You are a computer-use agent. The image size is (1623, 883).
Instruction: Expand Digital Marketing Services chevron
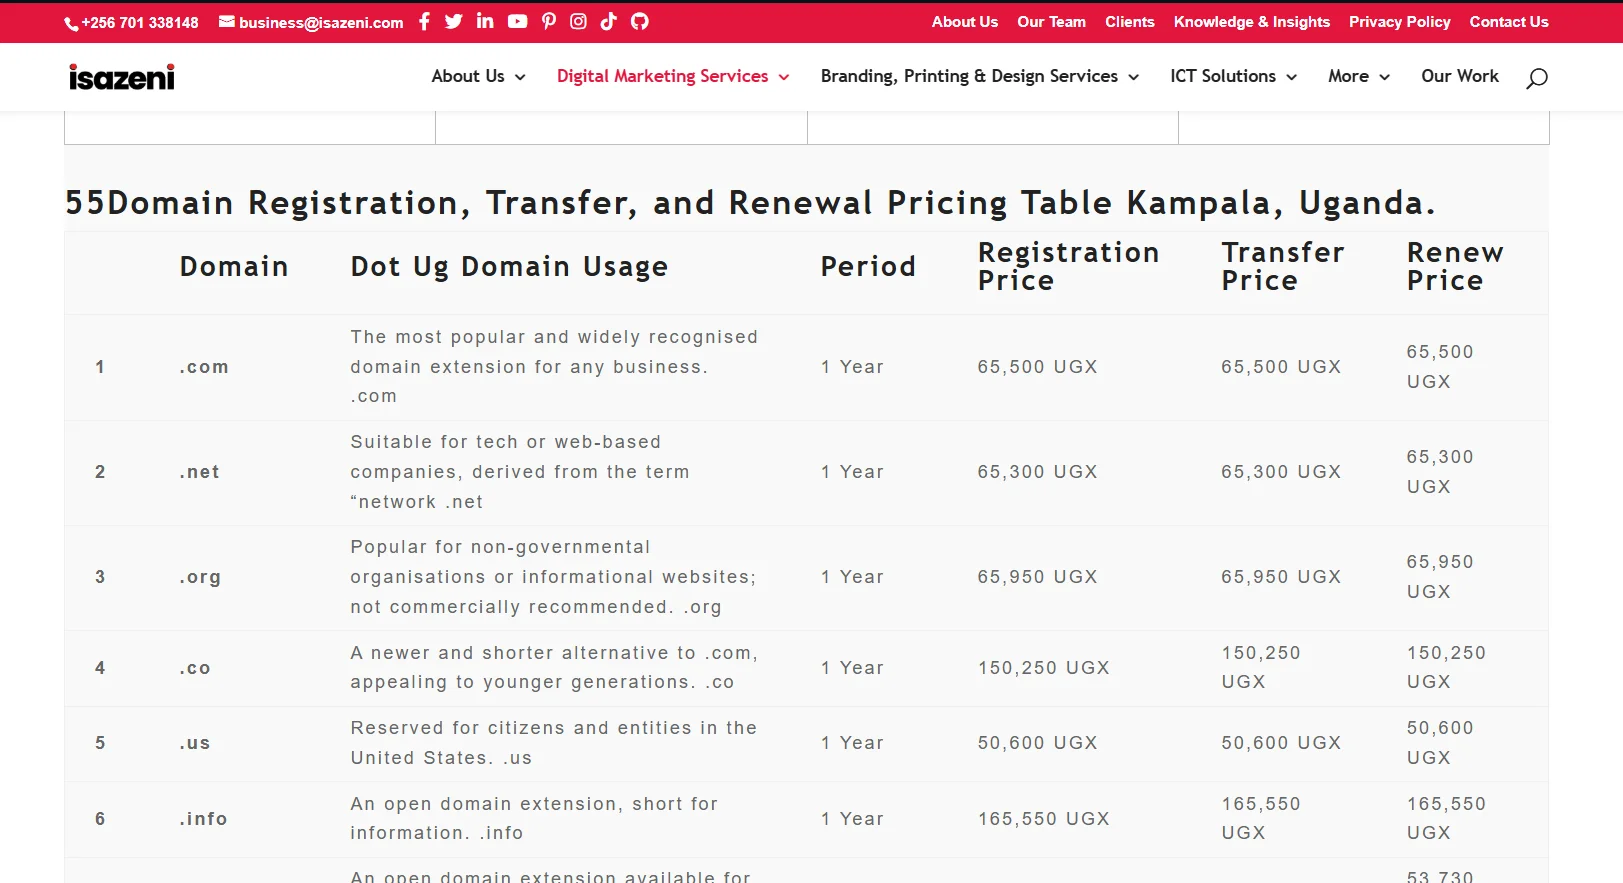784,77
